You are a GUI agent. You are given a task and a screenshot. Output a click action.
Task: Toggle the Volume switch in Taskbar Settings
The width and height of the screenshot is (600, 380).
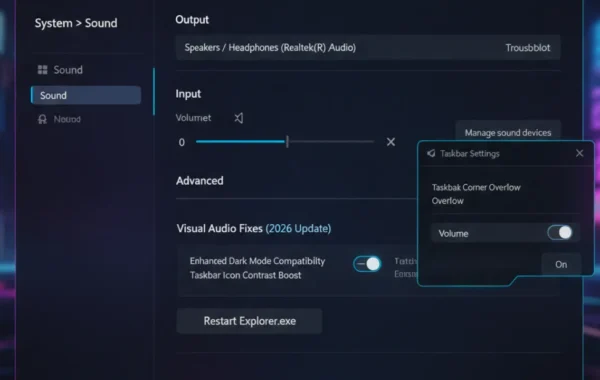(x=560, y=232)
